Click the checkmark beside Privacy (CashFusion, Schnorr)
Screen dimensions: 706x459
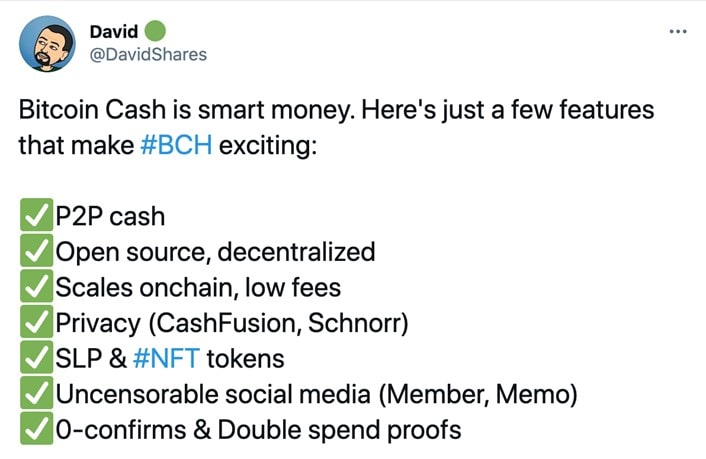click(36, 322)
